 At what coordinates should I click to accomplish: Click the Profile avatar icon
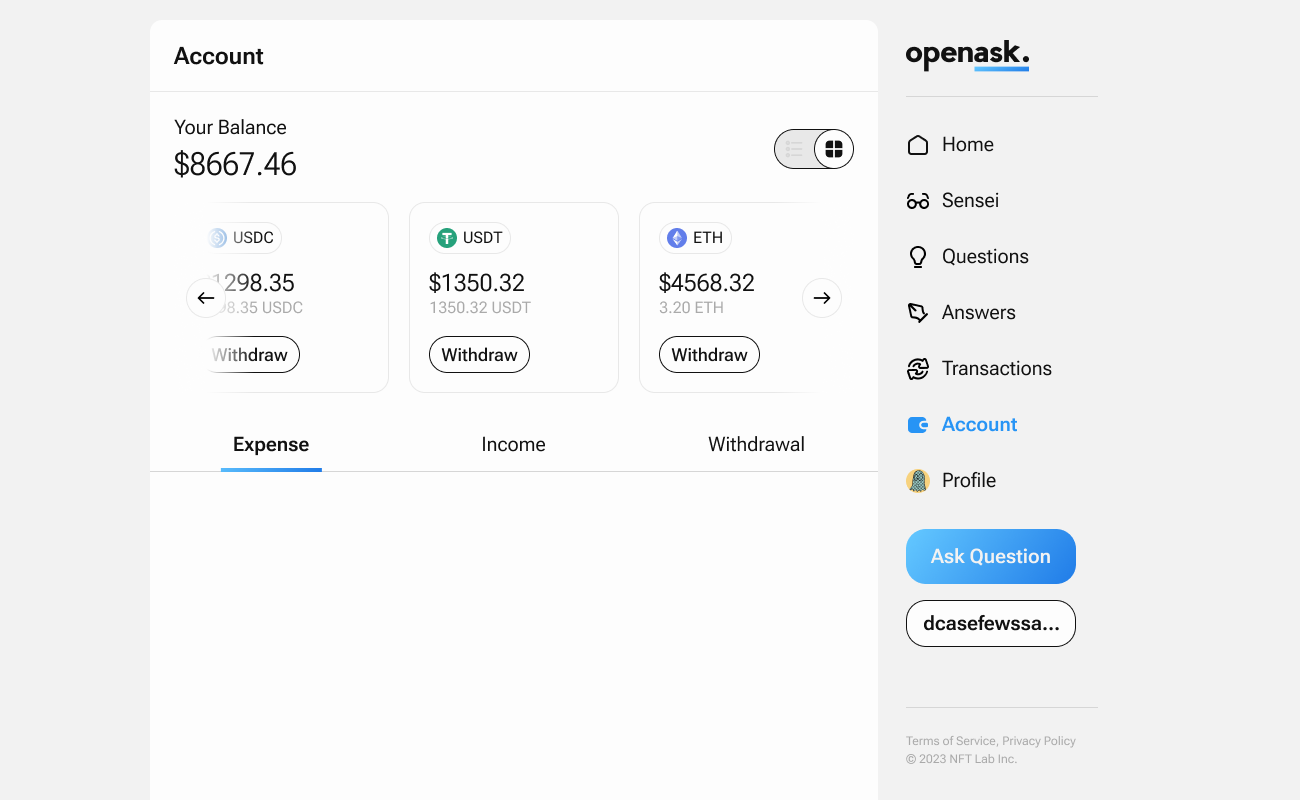coord(917,480)
